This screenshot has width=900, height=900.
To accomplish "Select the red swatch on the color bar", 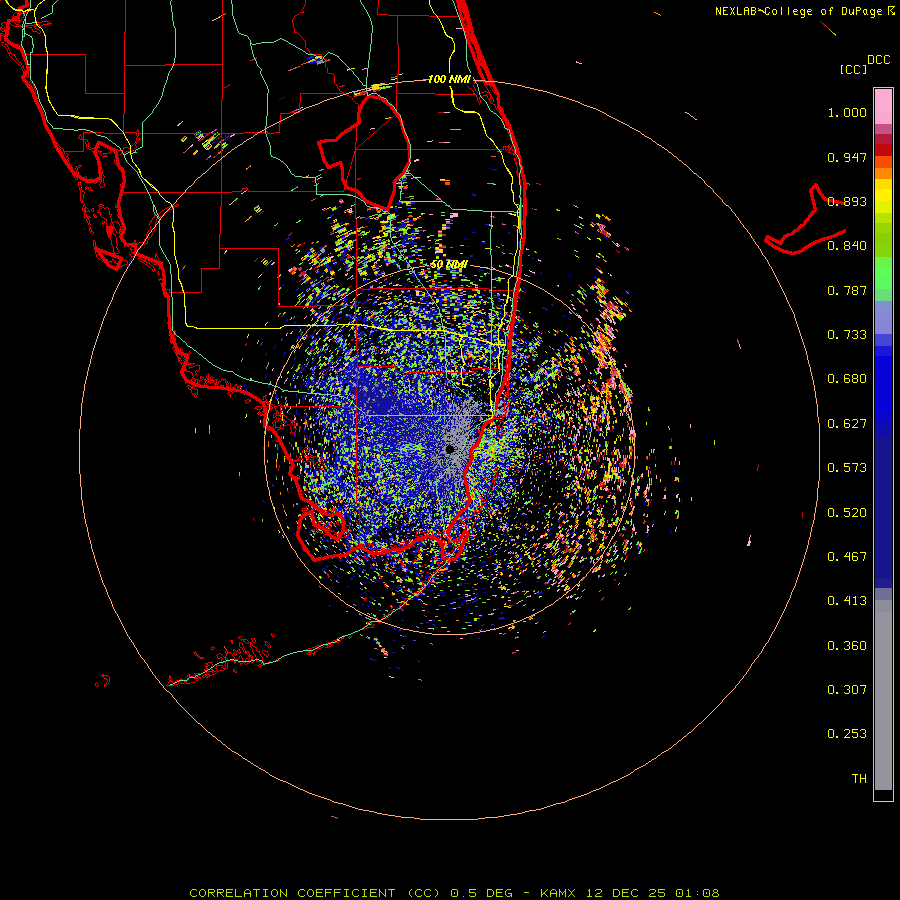I will 883,150.
